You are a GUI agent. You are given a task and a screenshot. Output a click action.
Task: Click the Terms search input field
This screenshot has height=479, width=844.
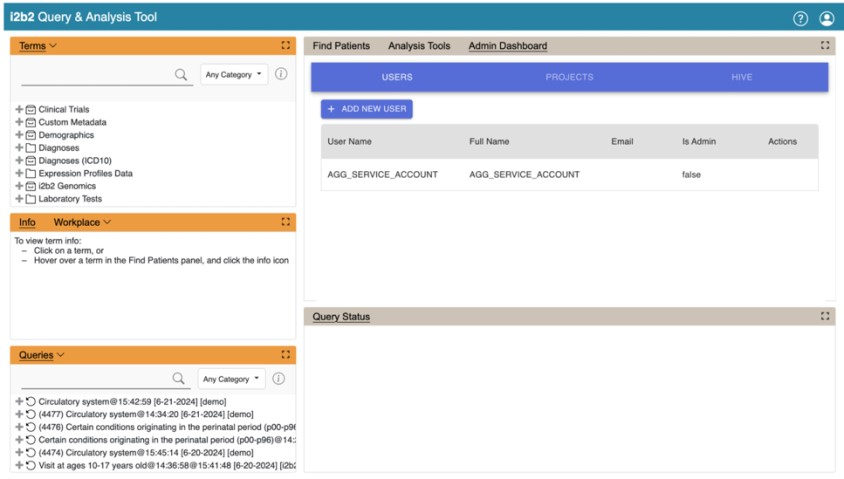[x=95, y=75]
